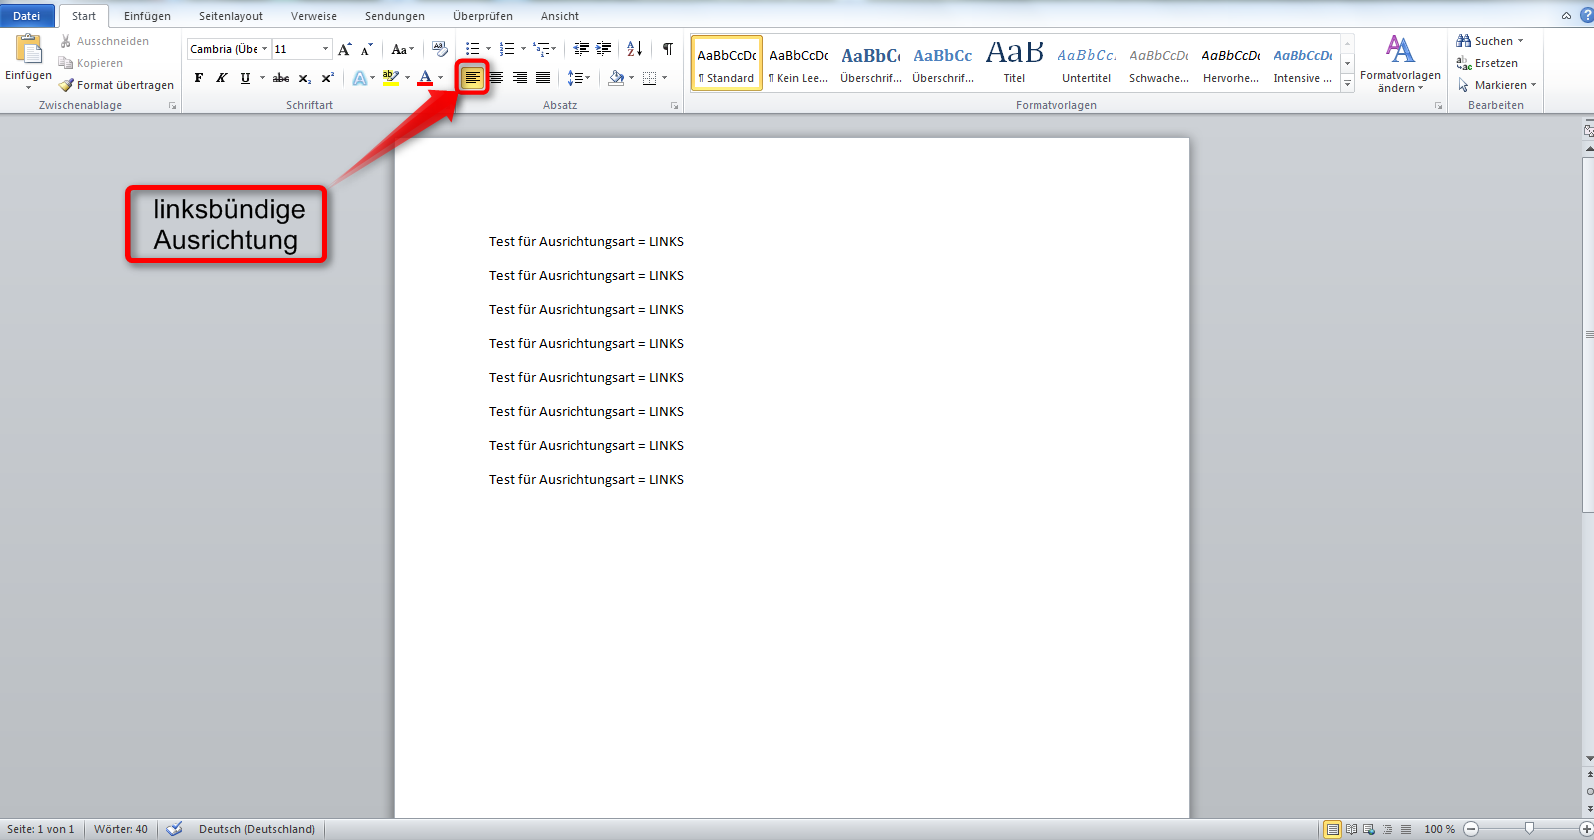Click the zoom slider handle
The width and height of the screenshot is (1594, 840).
(1529, 829)
